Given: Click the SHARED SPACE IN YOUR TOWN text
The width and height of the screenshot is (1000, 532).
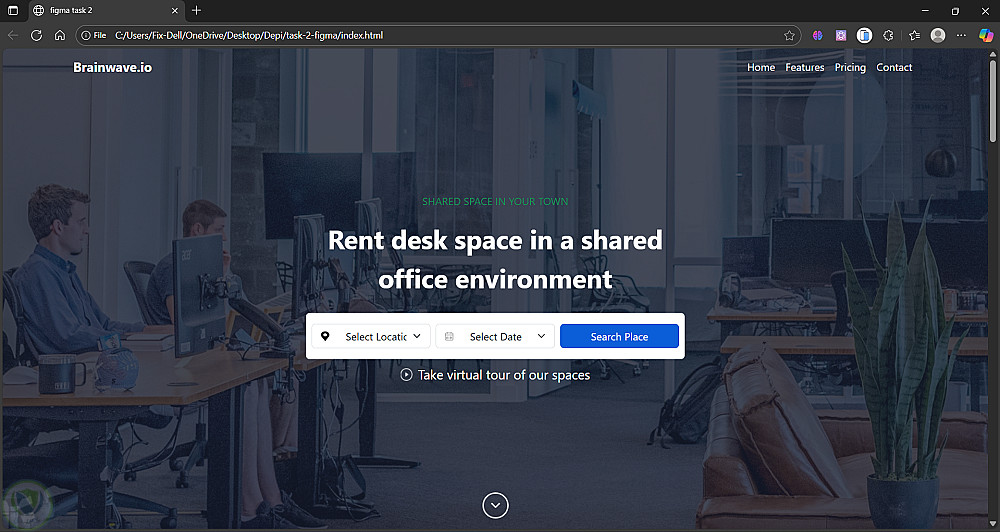Looking at the screenshot, I should tap(495, 202).
